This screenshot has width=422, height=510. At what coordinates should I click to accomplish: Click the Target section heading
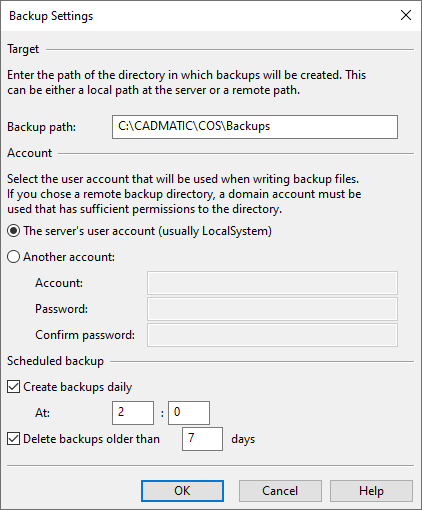pos(23,49)
